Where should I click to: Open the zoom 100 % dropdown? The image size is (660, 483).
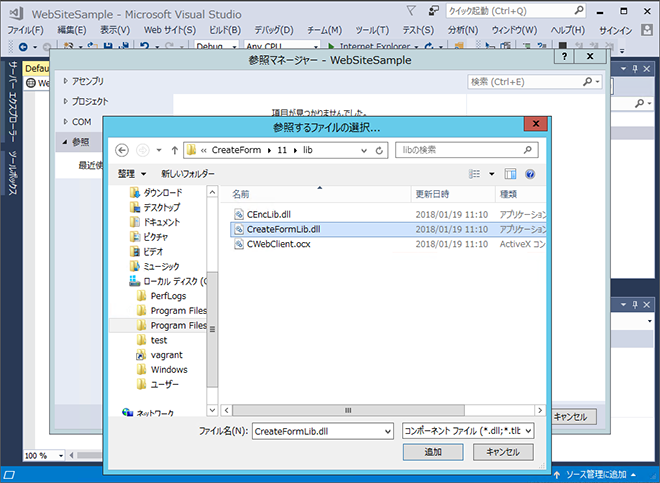tap(61, 456)
